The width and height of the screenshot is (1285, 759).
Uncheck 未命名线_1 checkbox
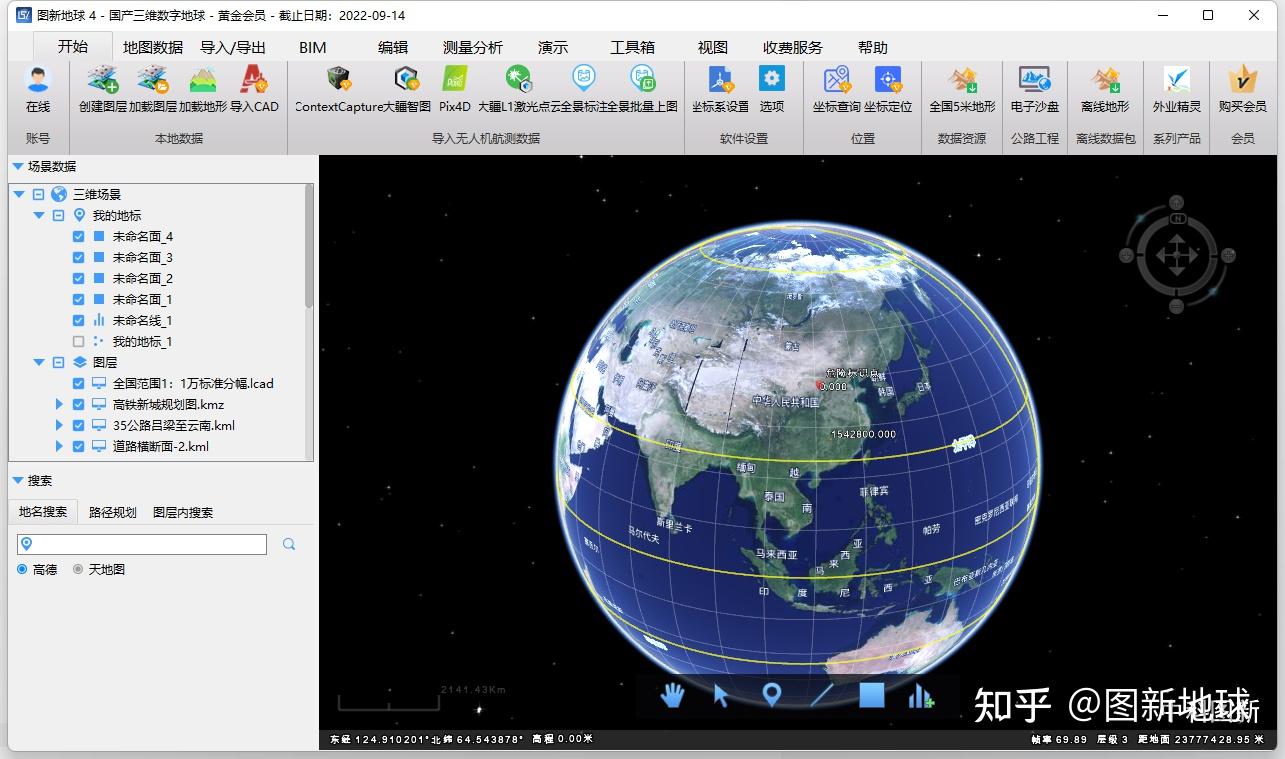pyautogui.click(x=79, y=321)
